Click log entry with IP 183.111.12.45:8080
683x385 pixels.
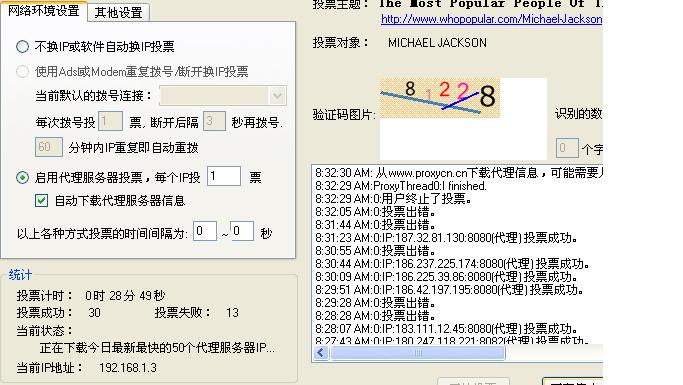click(446, 329)
